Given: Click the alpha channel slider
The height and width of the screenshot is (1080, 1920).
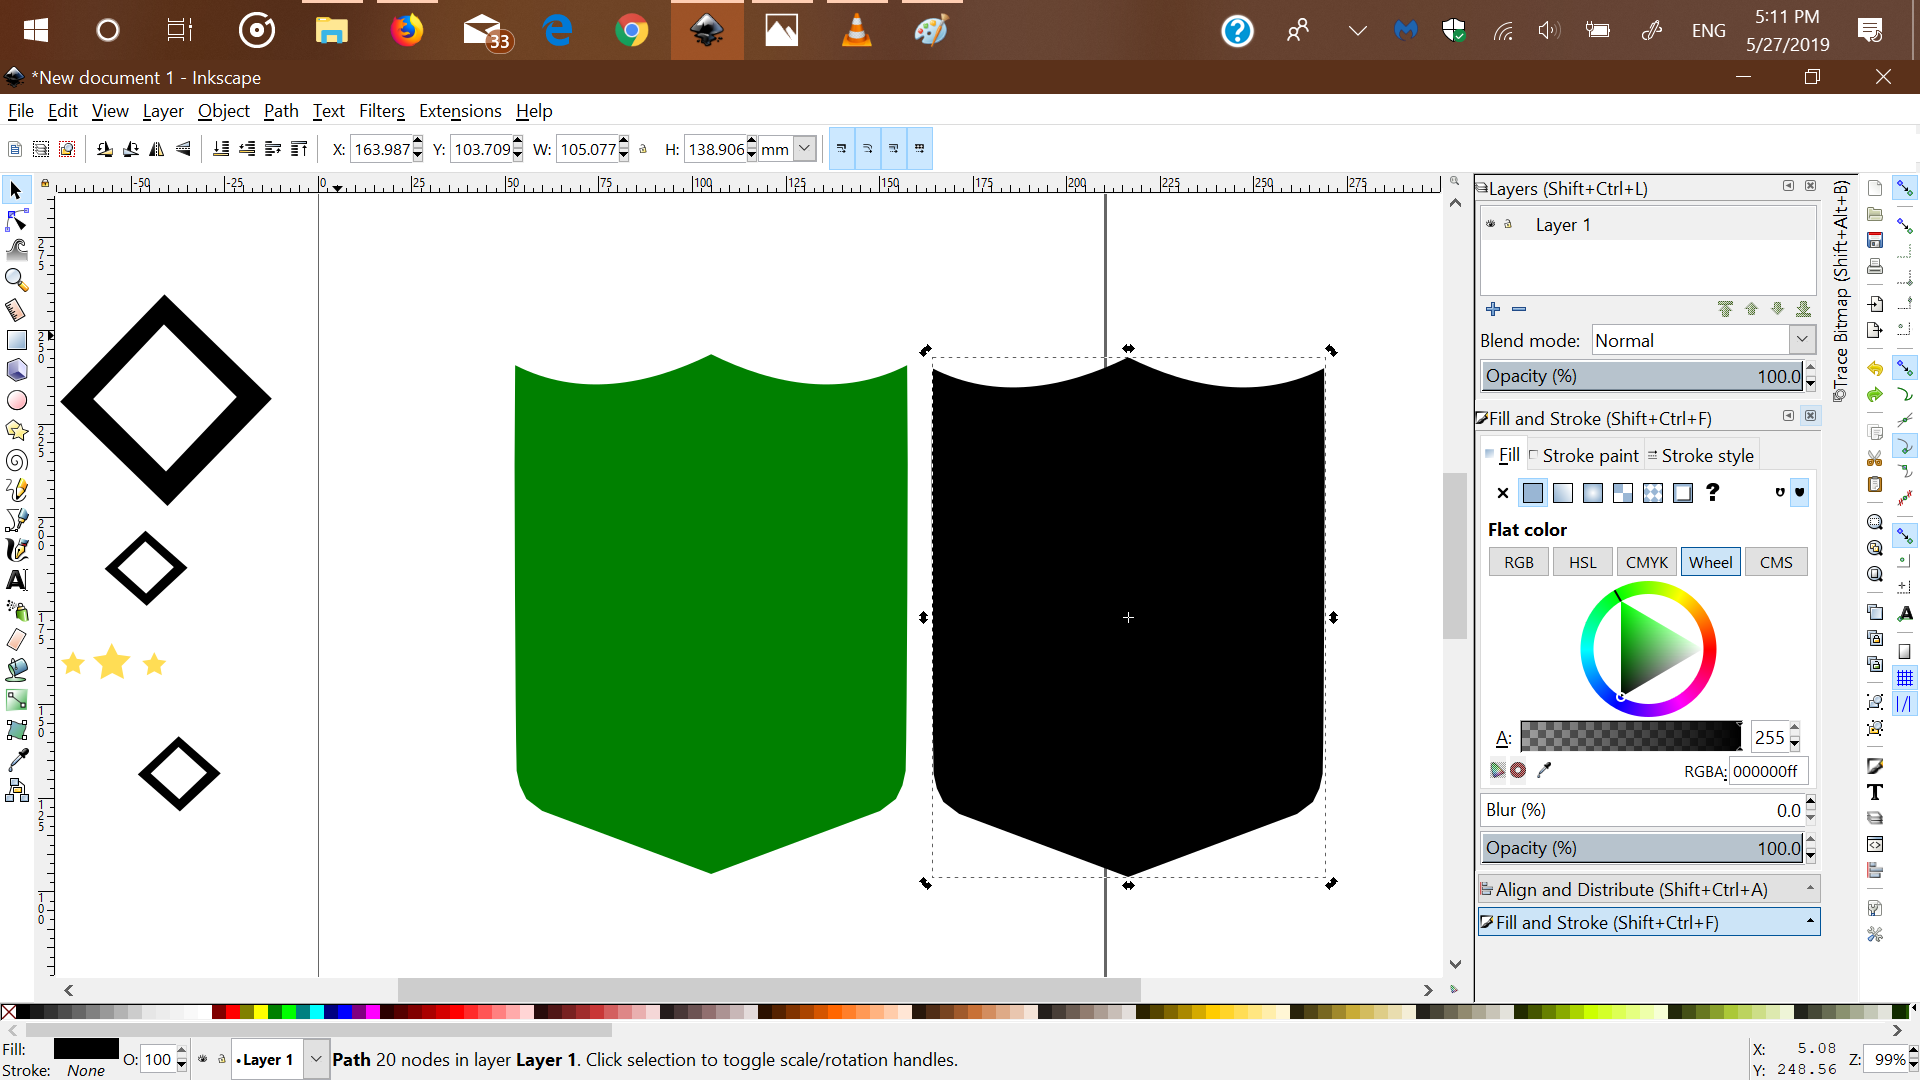Looking at the screenshot, I should pos(1630,737).
